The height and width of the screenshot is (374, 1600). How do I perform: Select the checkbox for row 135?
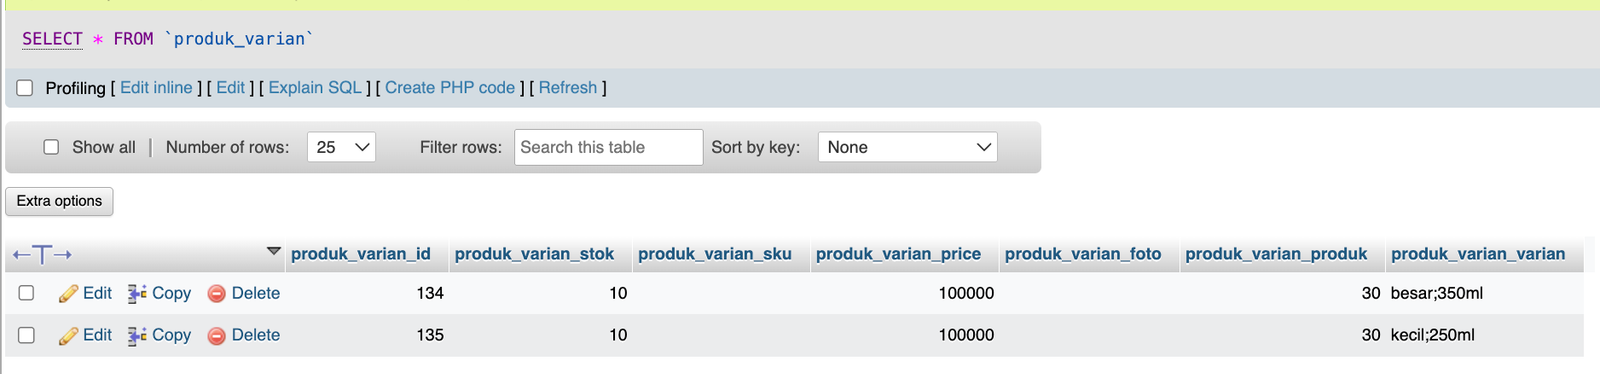point(27,335)
